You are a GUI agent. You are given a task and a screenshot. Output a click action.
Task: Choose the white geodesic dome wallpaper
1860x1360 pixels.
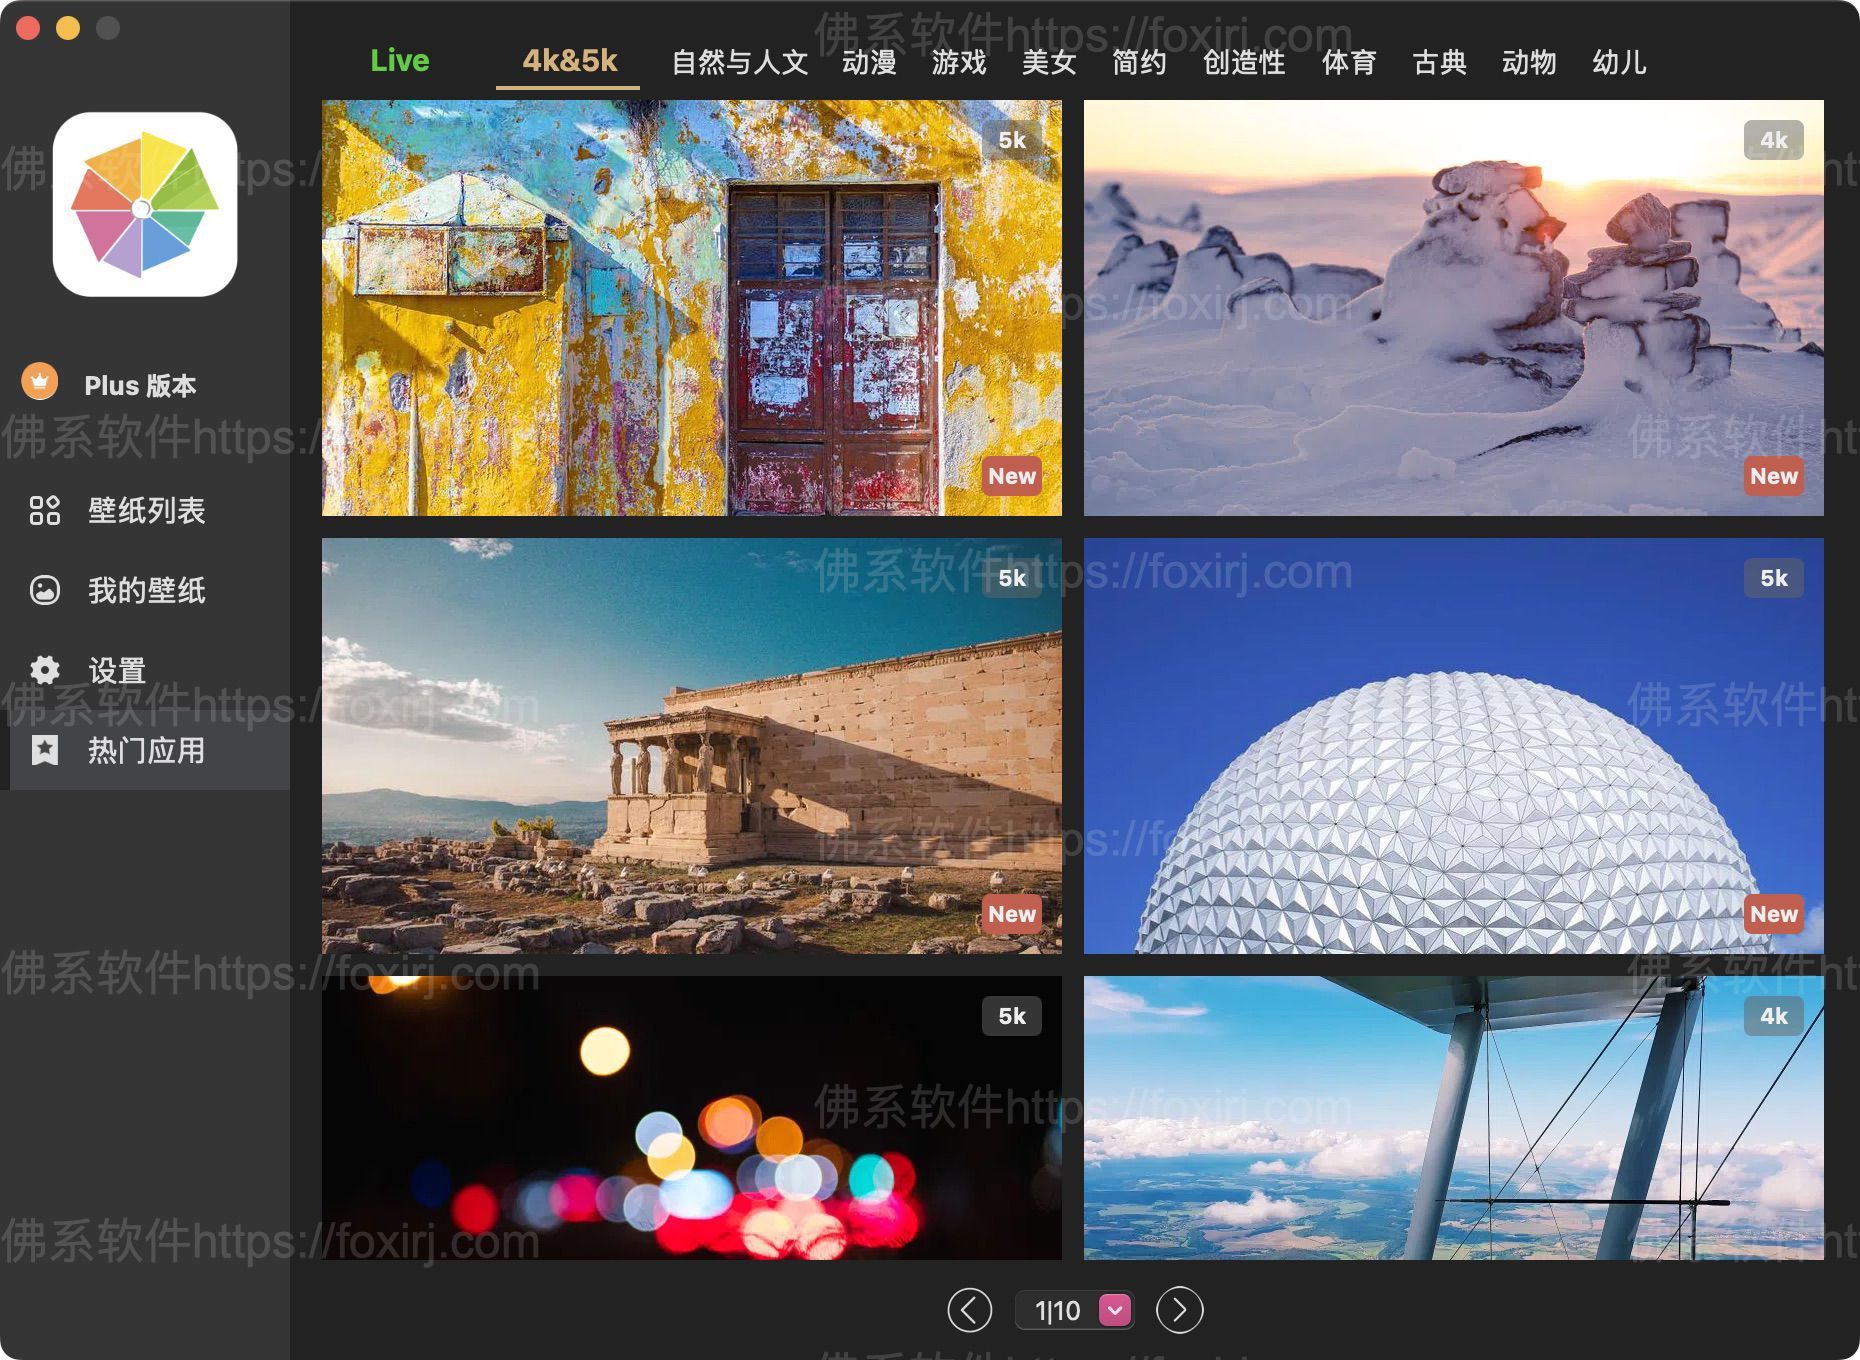tap(1453, 746)
